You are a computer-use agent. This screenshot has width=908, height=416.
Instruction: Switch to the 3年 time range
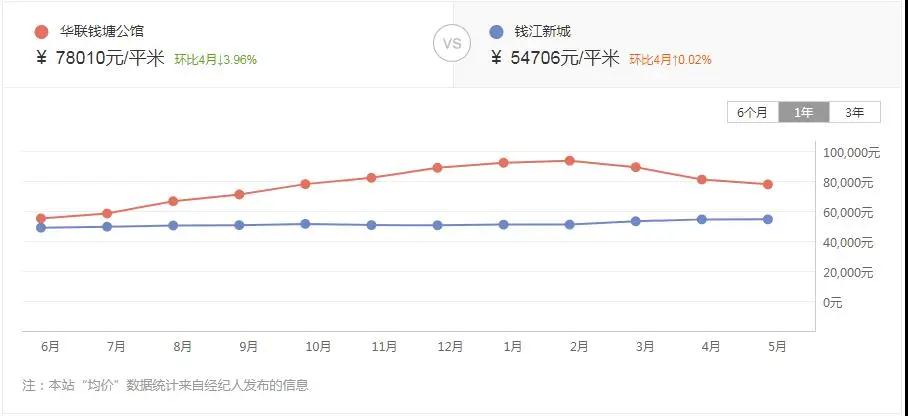click(854, 112)
